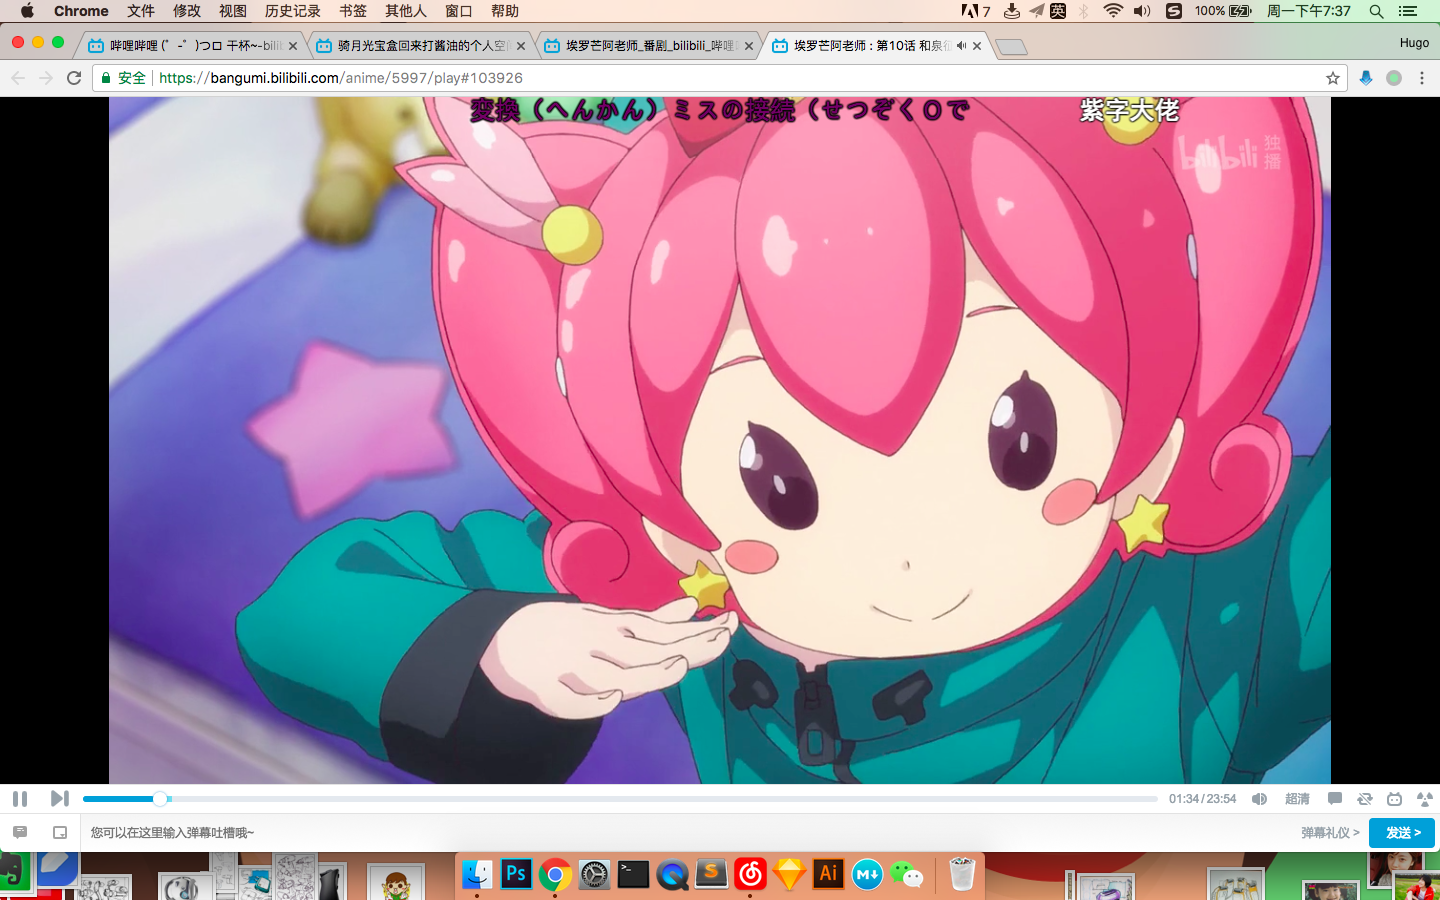
Task: Open the Hugo profile button
Action: coord(1414,43)
